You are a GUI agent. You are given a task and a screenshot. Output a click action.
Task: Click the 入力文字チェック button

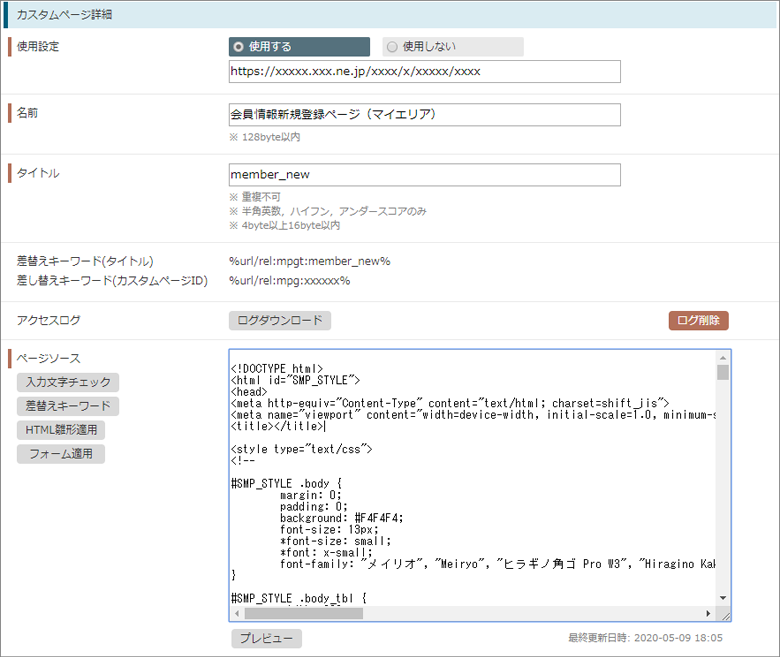point(68,382)
